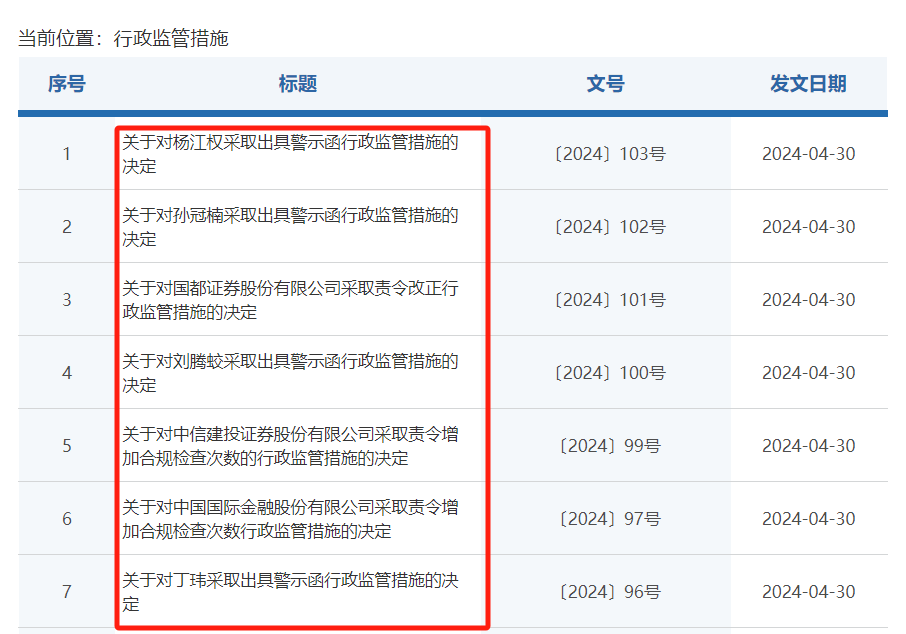Click the 发文日期 column header

tap(808, 84)
